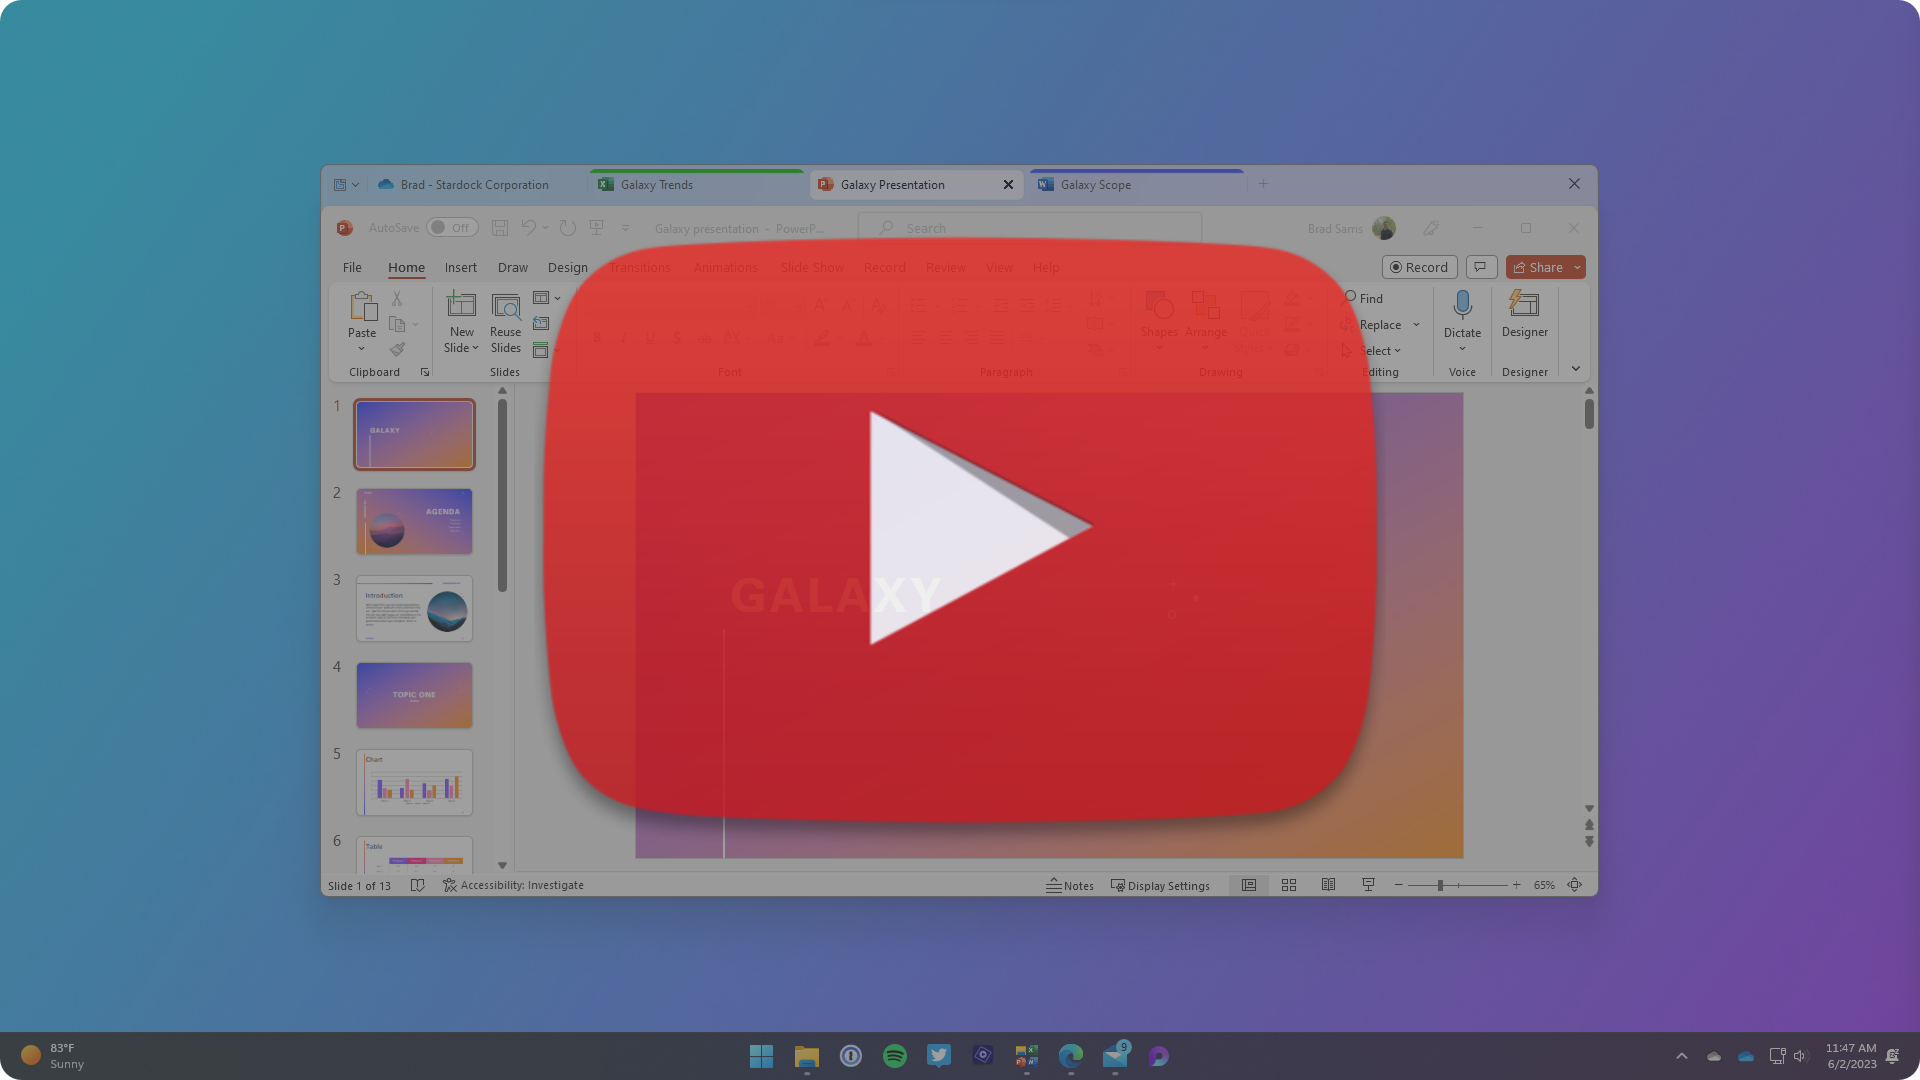Add a new Groupy tab
The height and width of the screenshot is (1080, 1920).
[1263, 184]
